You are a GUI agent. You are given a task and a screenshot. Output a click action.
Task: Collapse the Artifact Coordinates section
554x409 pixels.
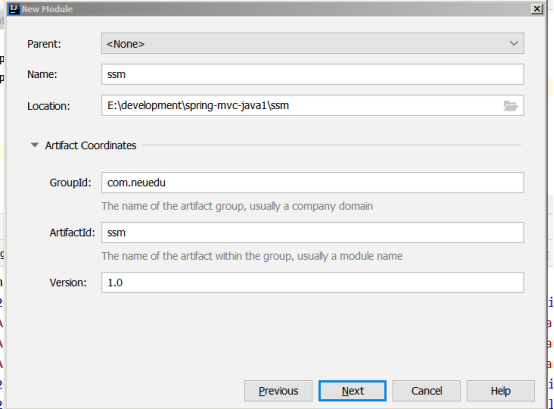tap(35, 145)
